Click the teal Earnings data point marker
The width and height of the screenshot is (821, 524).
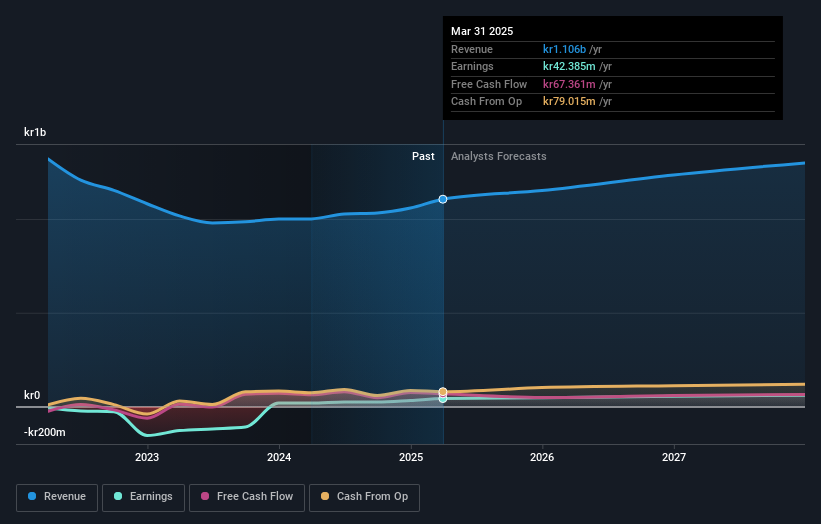click(443, 399)
